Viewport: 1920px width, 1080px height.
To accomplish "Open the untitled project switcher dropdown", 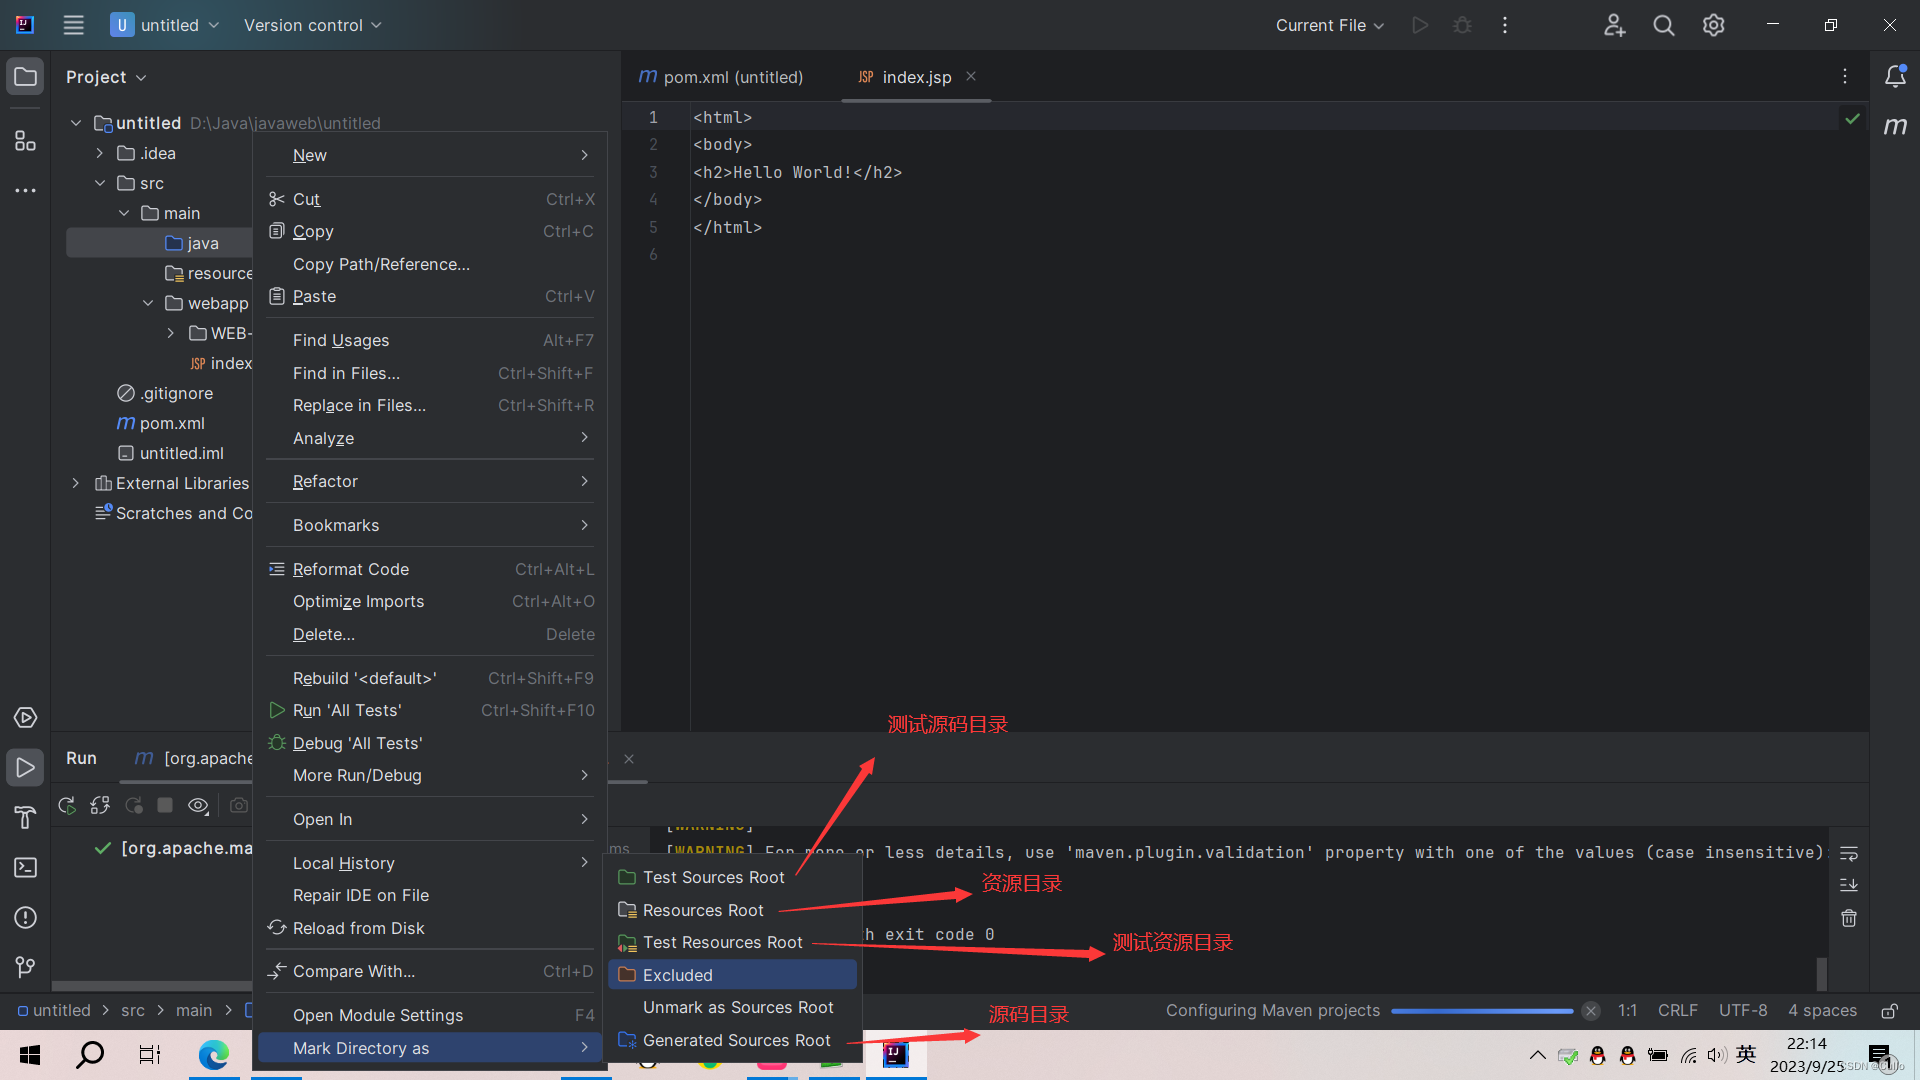I will (x=164, y=25).
